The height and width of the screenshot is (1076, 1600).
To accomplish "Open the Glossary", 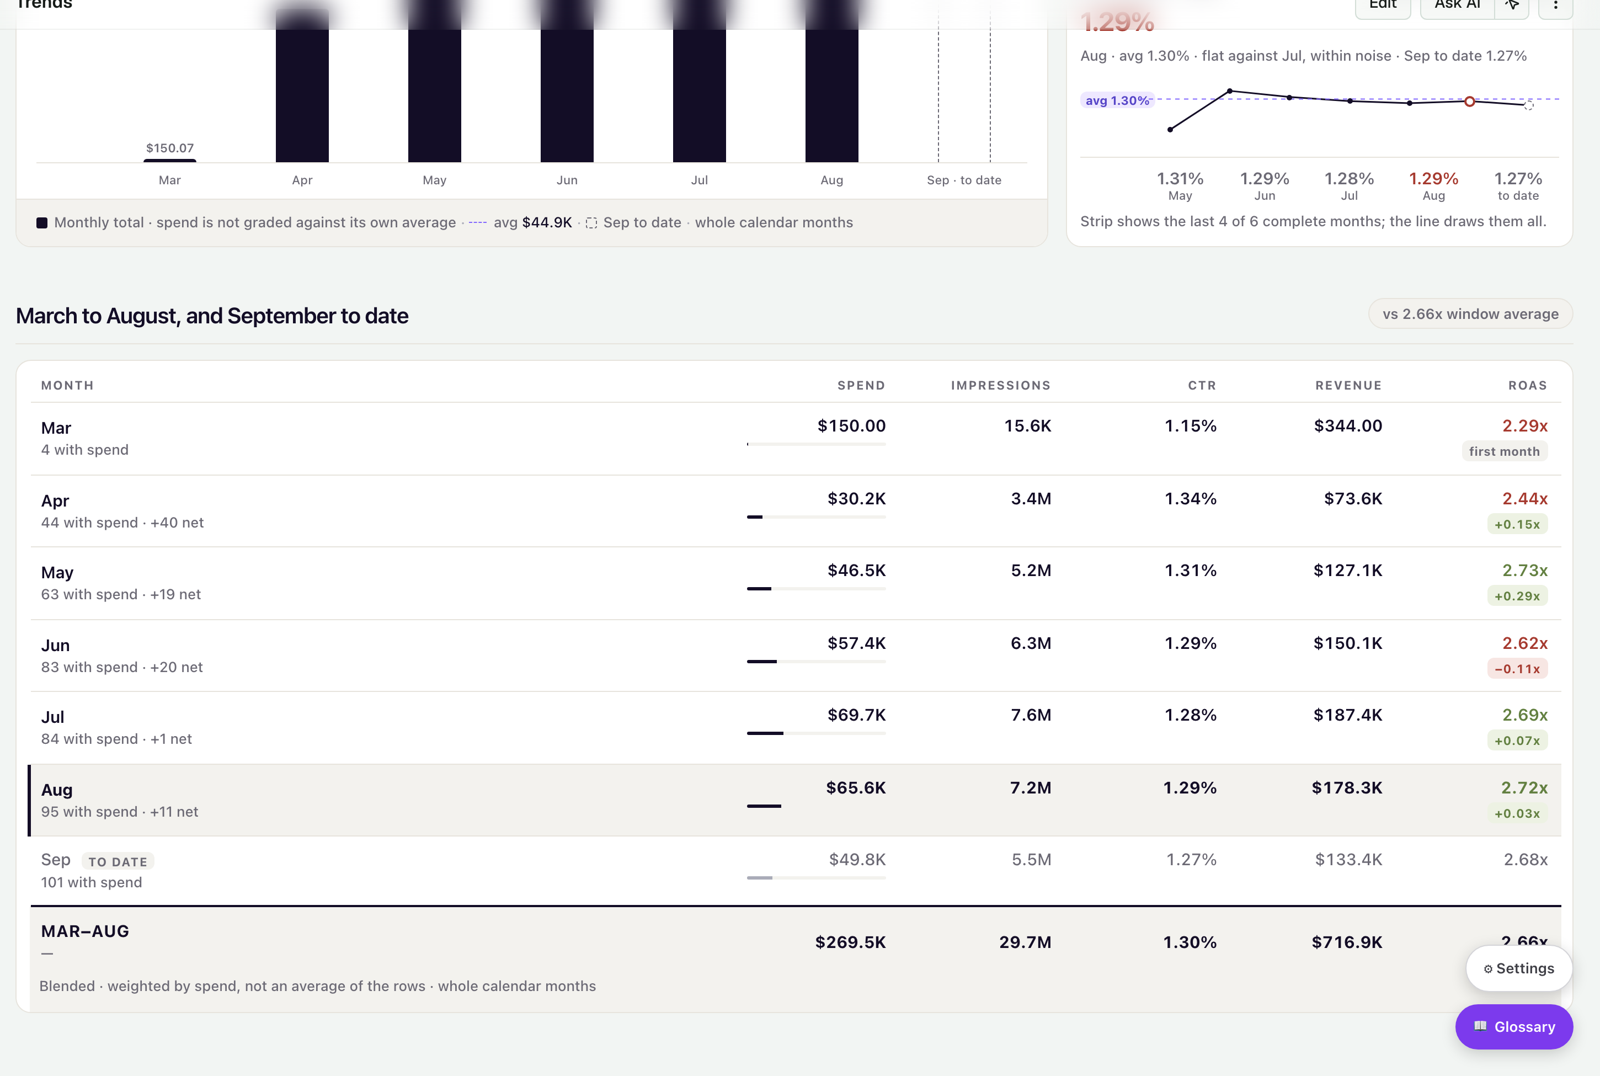I will (x=1514, y=1027).
